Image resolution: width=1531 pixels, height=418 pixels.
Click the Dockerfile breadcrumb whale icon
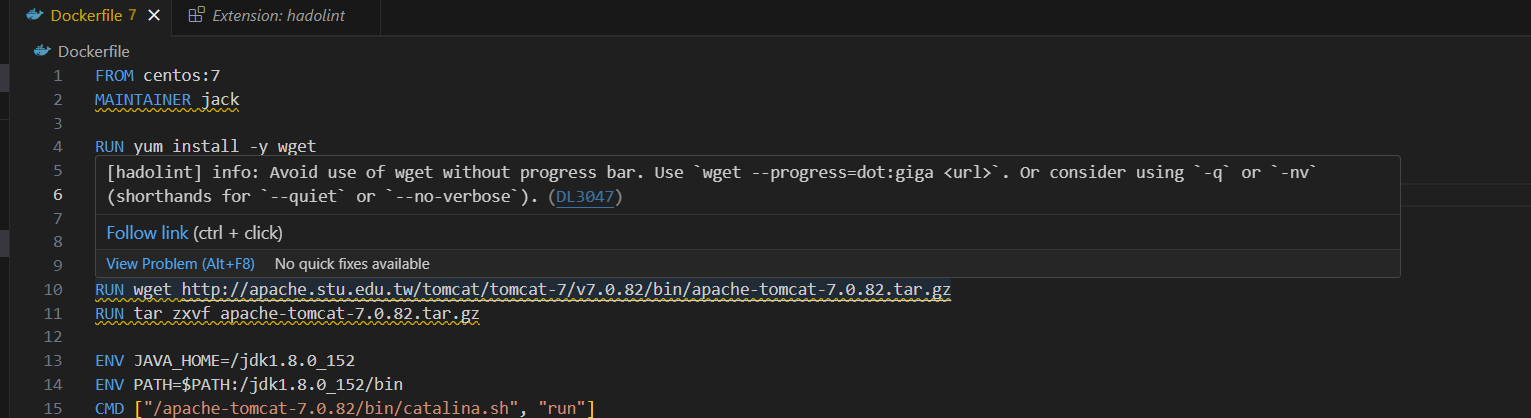[x=42, y=51]
